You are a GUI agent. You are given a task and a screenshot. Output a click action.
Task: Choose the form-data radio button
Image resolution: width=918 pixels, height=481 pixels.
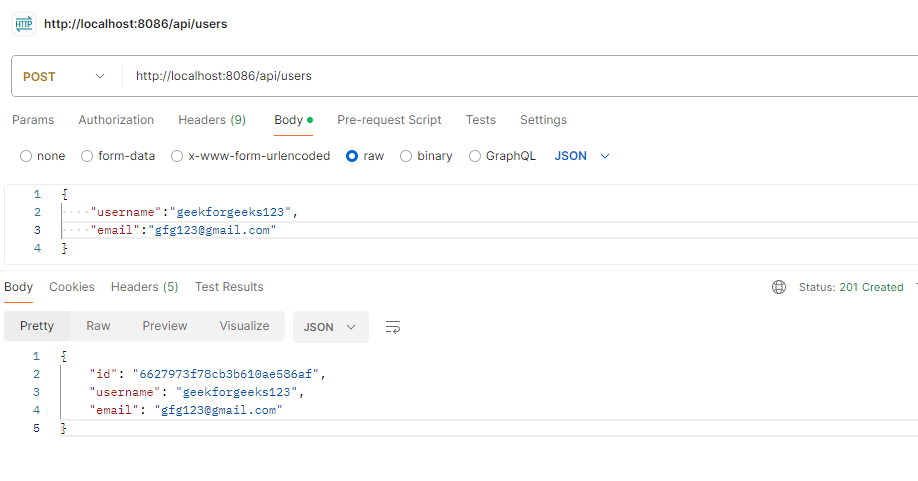tap(87, 156)
